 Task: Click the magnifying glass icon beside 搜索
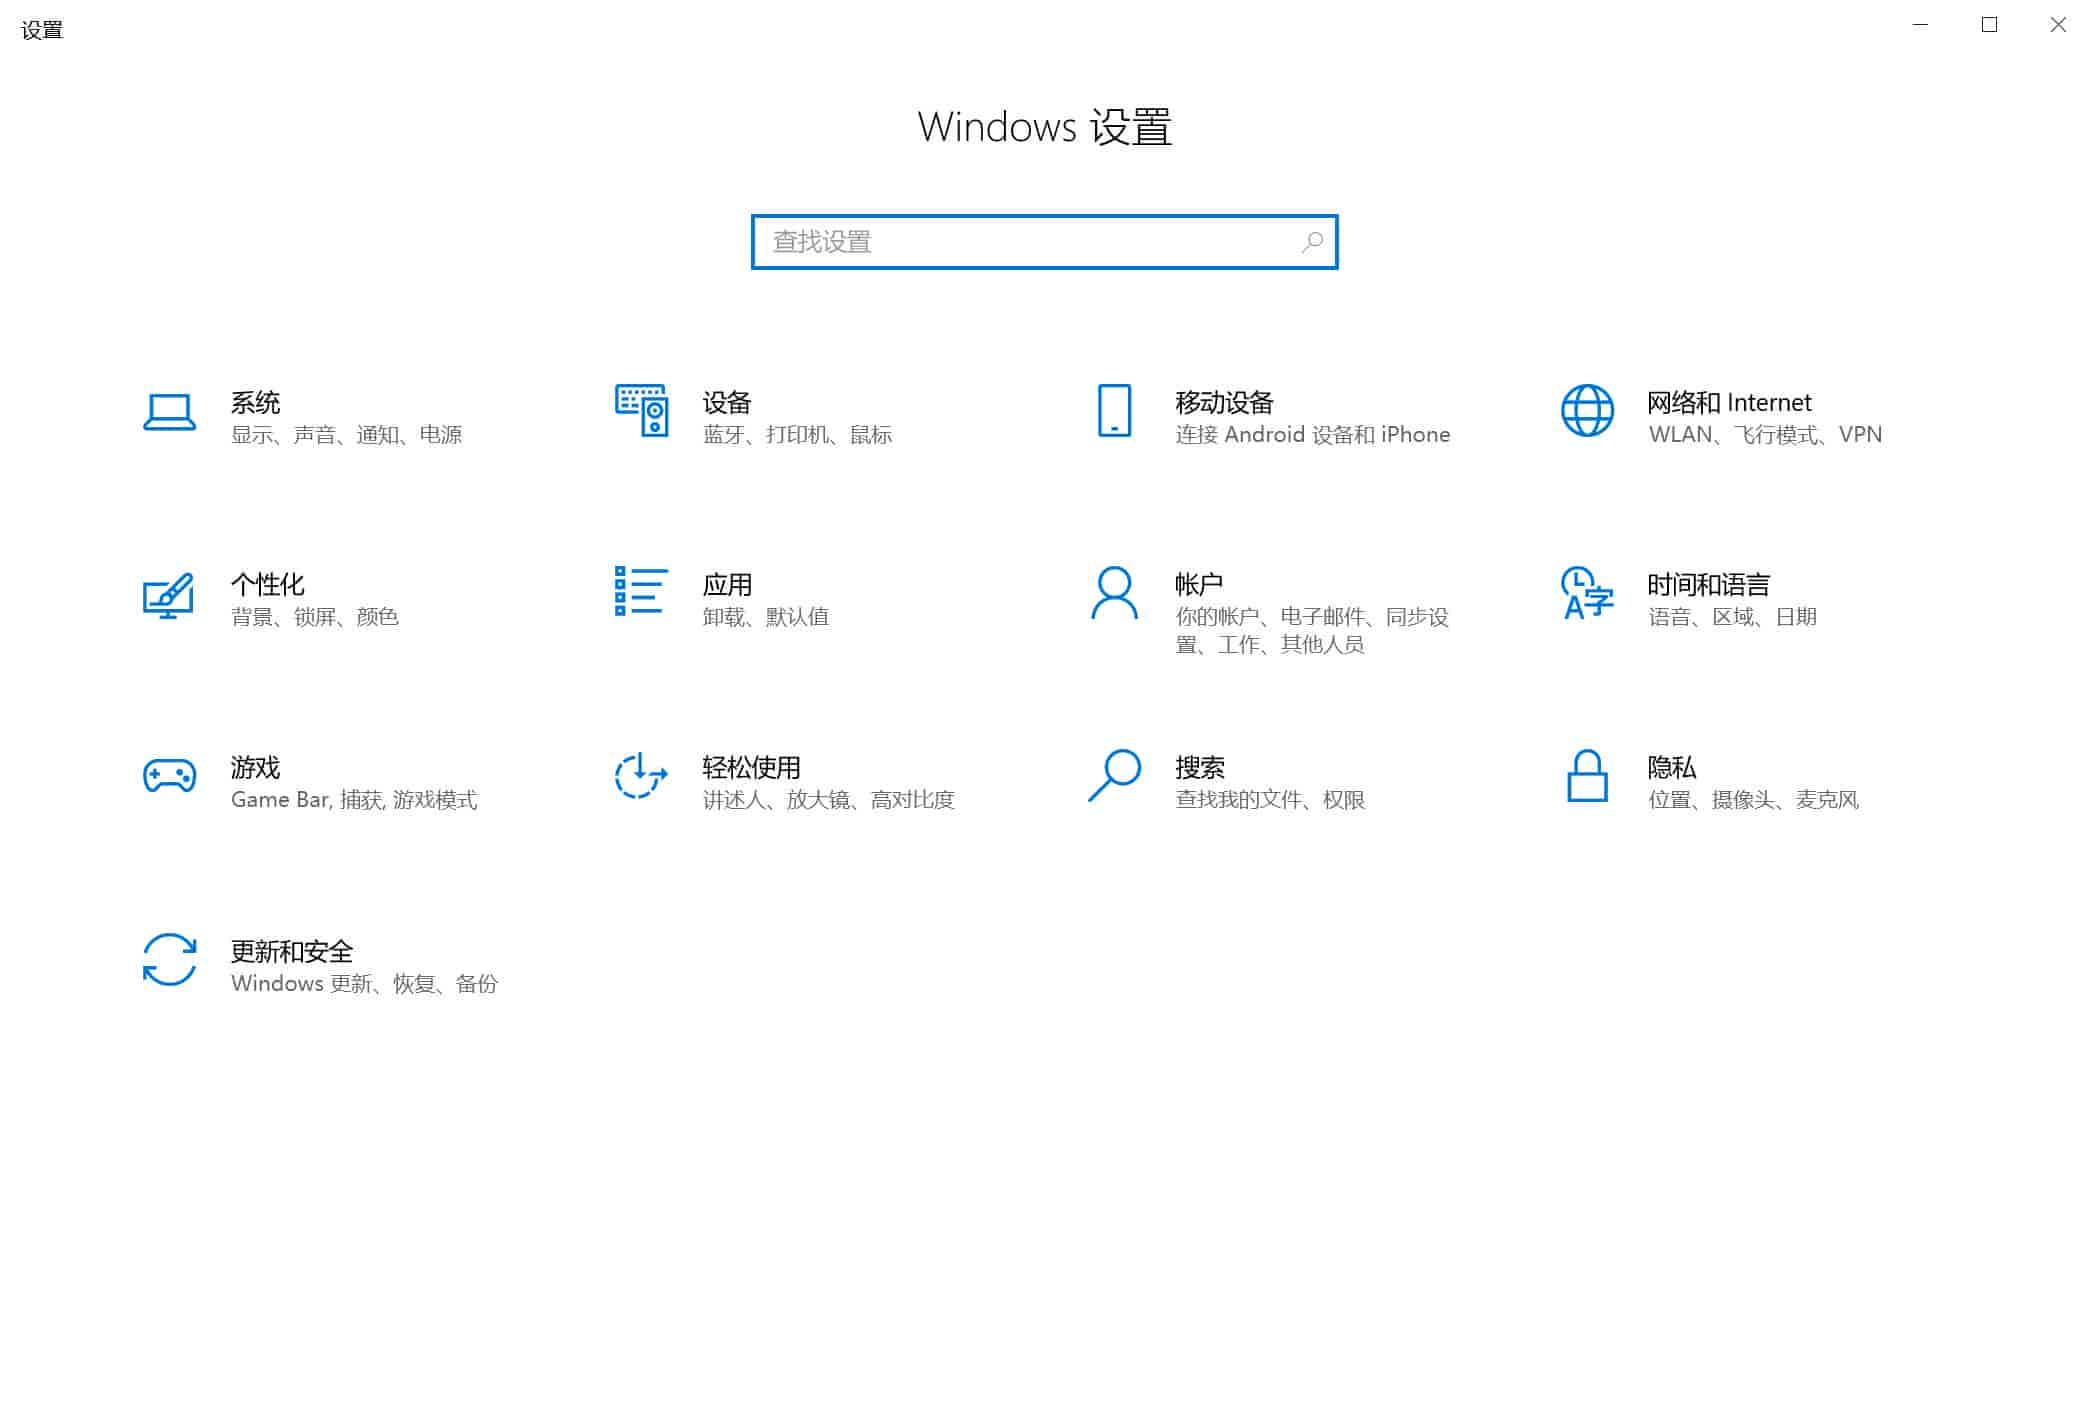point(1114,775)
